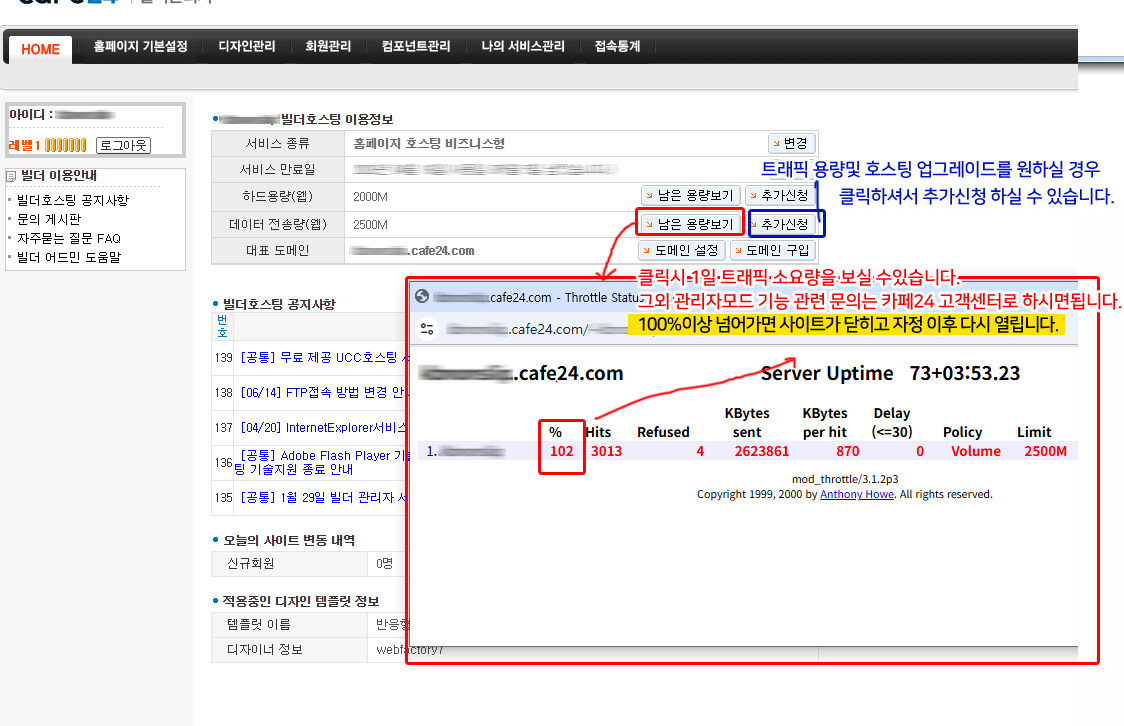Open 홈페이지 기본설정 menu
1124x726 pixels.
140,47
